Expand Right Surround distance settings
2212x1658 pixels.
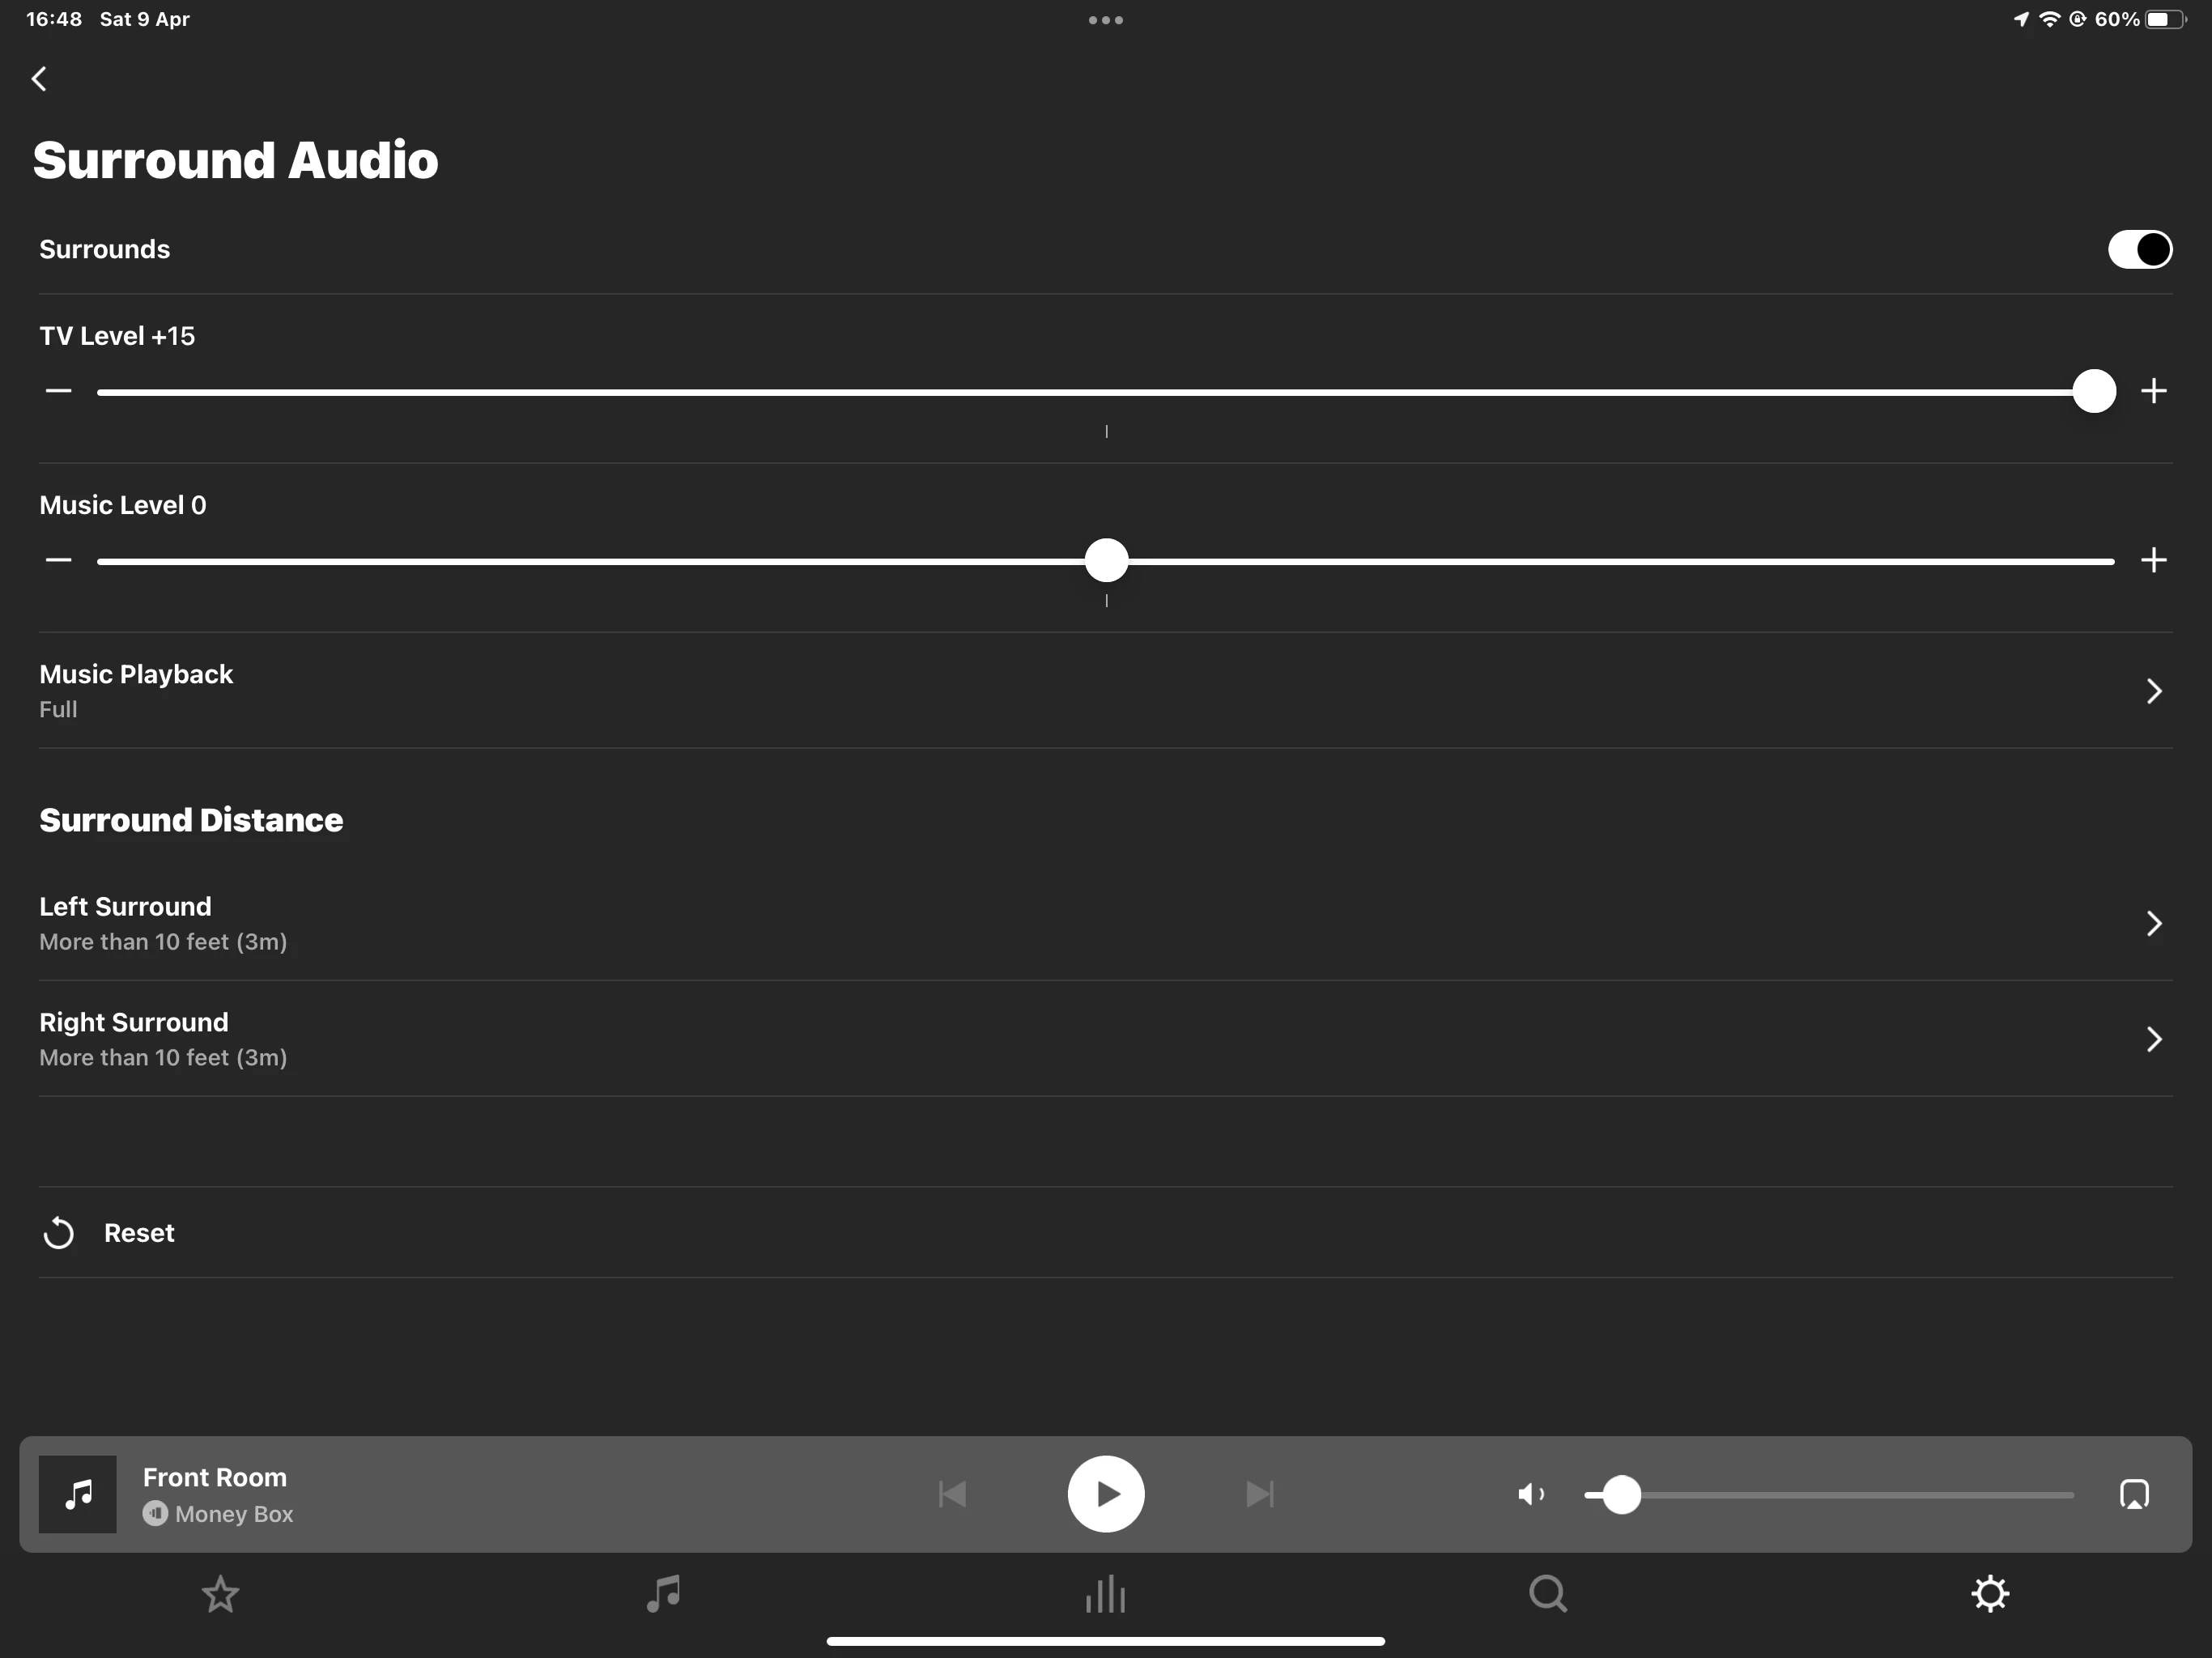tap(2153, 1039)
